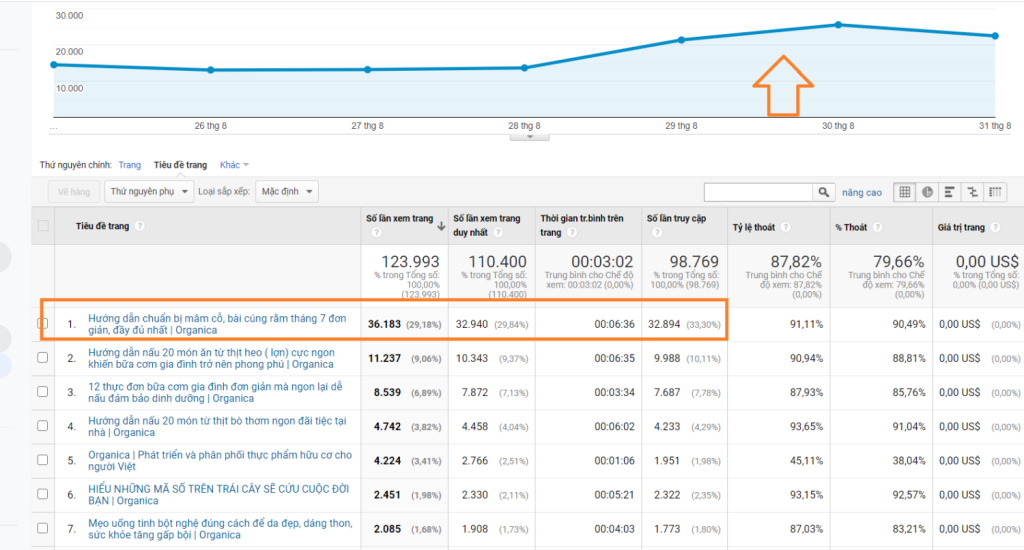The height and width of the screenshot is (550, 1024).
Task: Expand the Khác dimension dropdown
Action: pos(234,165)
